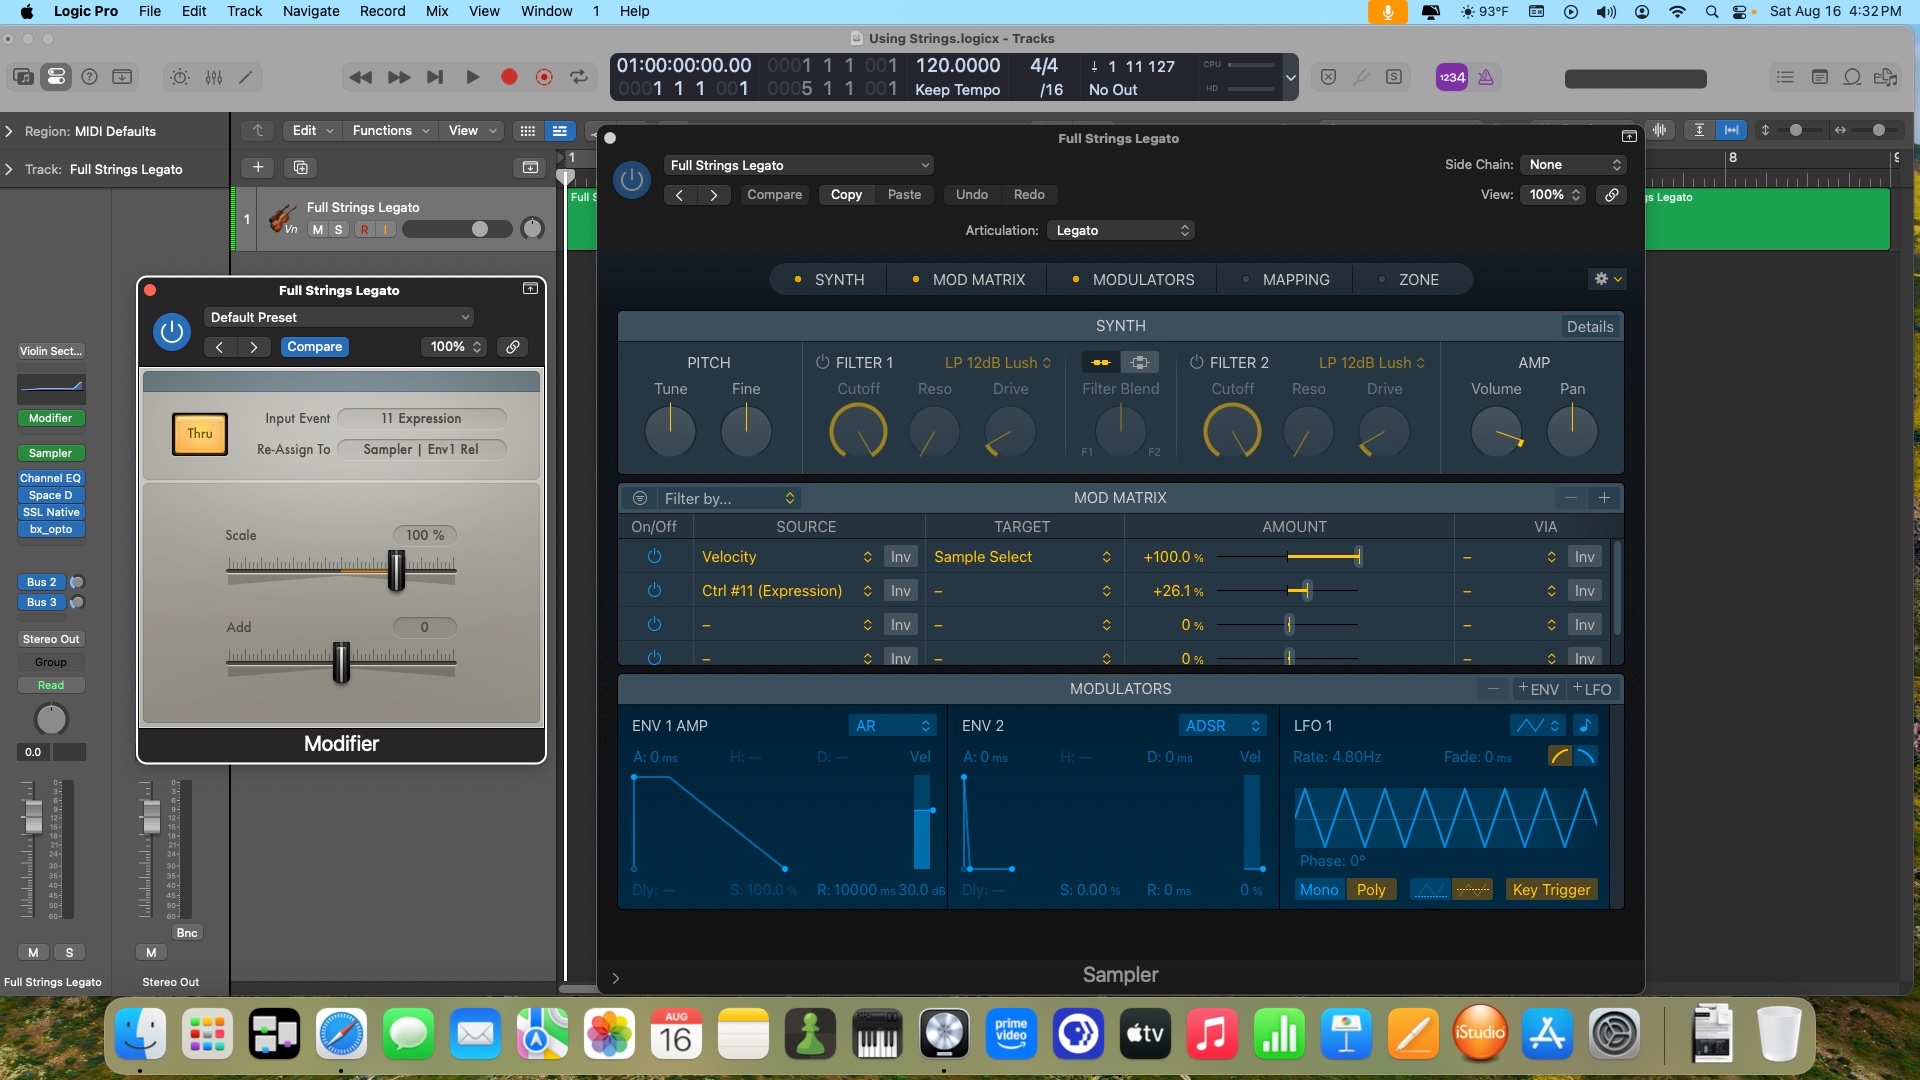The height and width of the screenshot is (1080, 1920).
Task: Click the Key Trigger button in LFO 1
Action: 1551,890
